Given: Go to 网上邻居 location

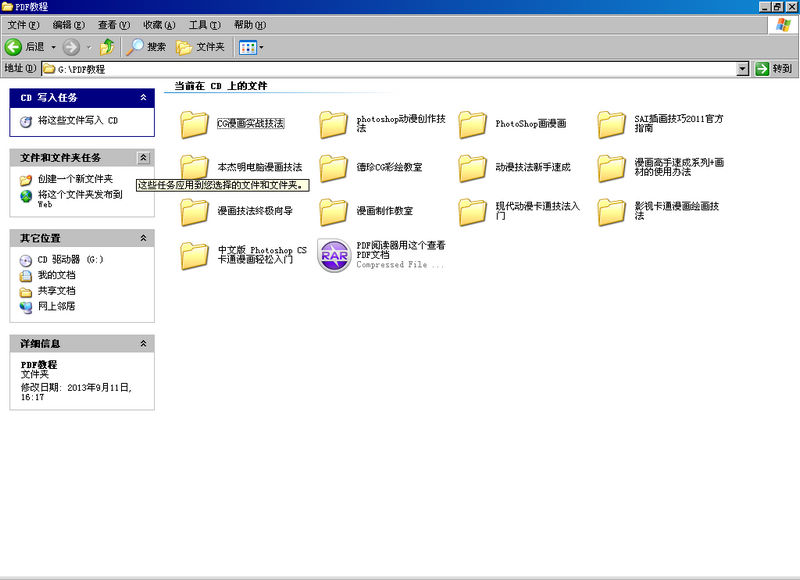Looking at the screenshot, I should [x=57, y=307].
